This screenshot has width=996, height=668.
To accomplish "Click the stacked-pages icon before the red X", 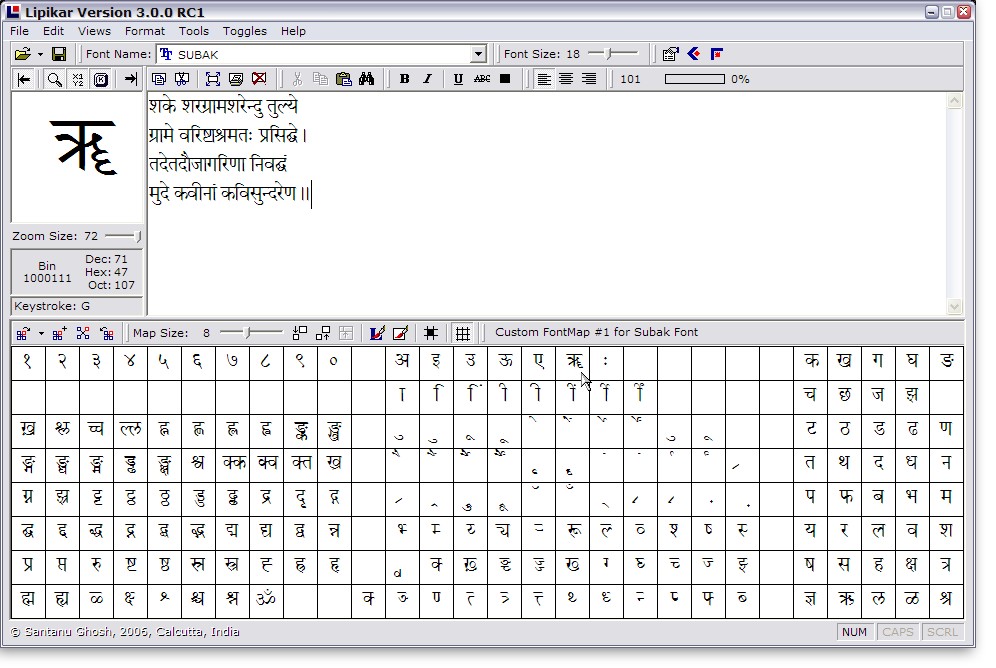I will tap(236, 79).
